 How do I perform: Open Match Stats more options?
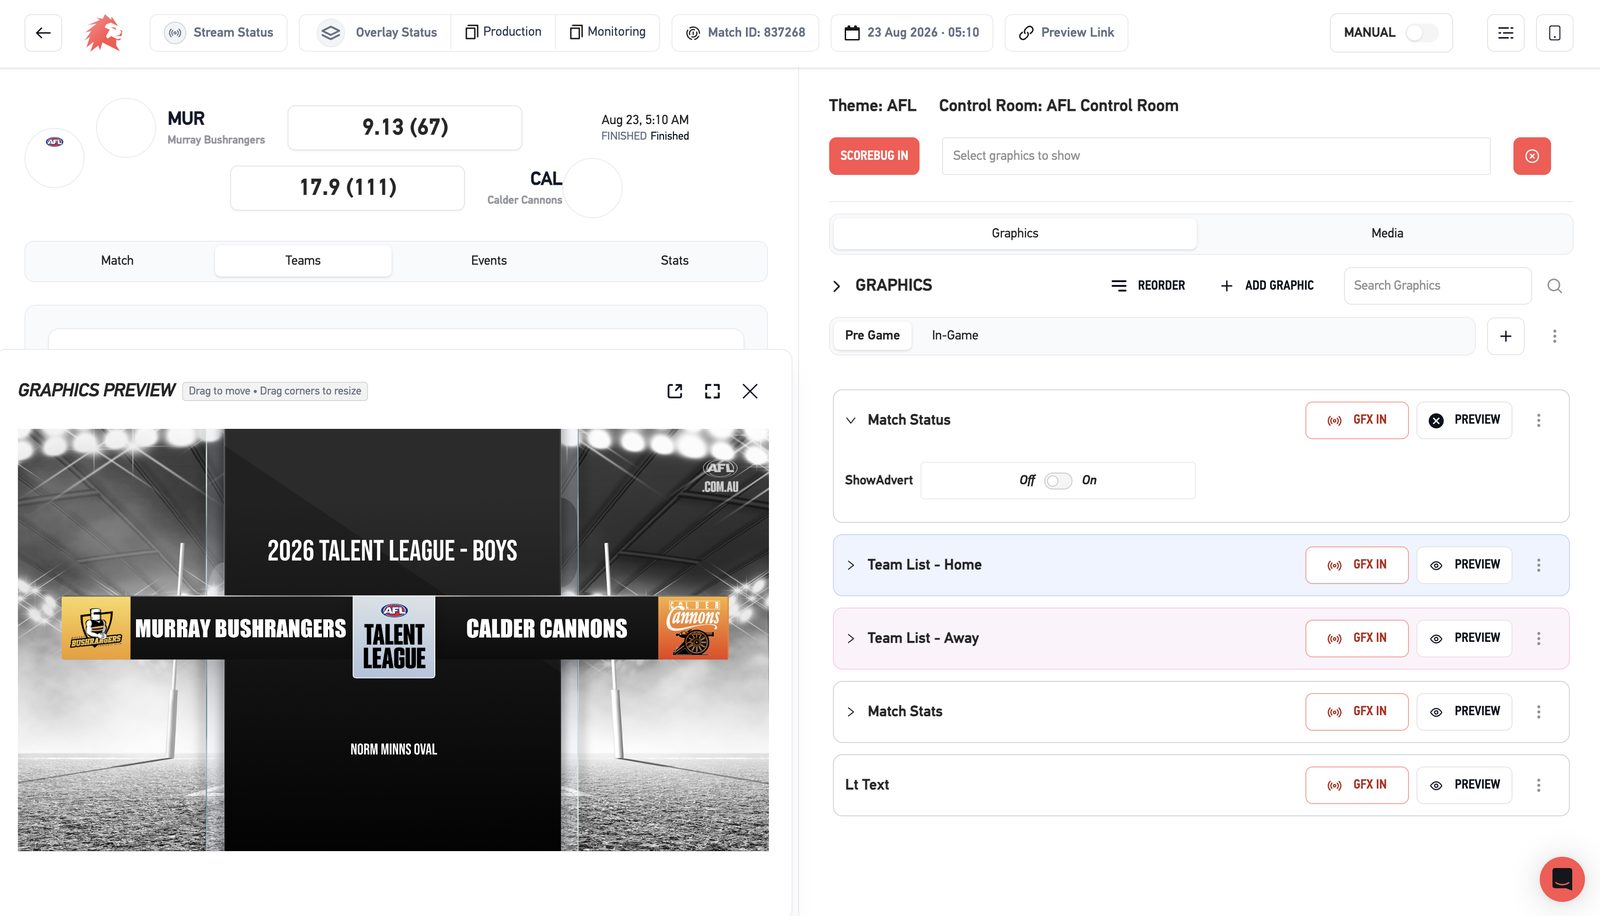click(1539, 712)
